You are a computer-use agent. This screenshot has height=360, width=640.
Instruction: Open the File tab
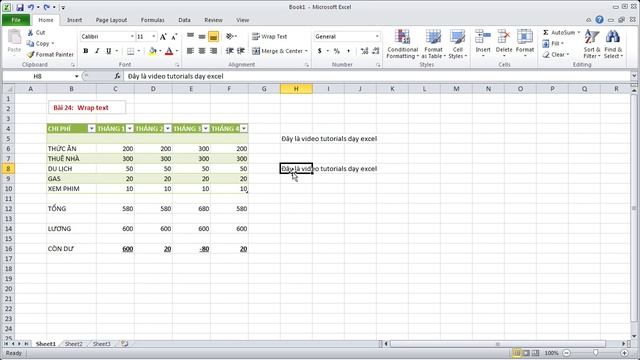16,20
